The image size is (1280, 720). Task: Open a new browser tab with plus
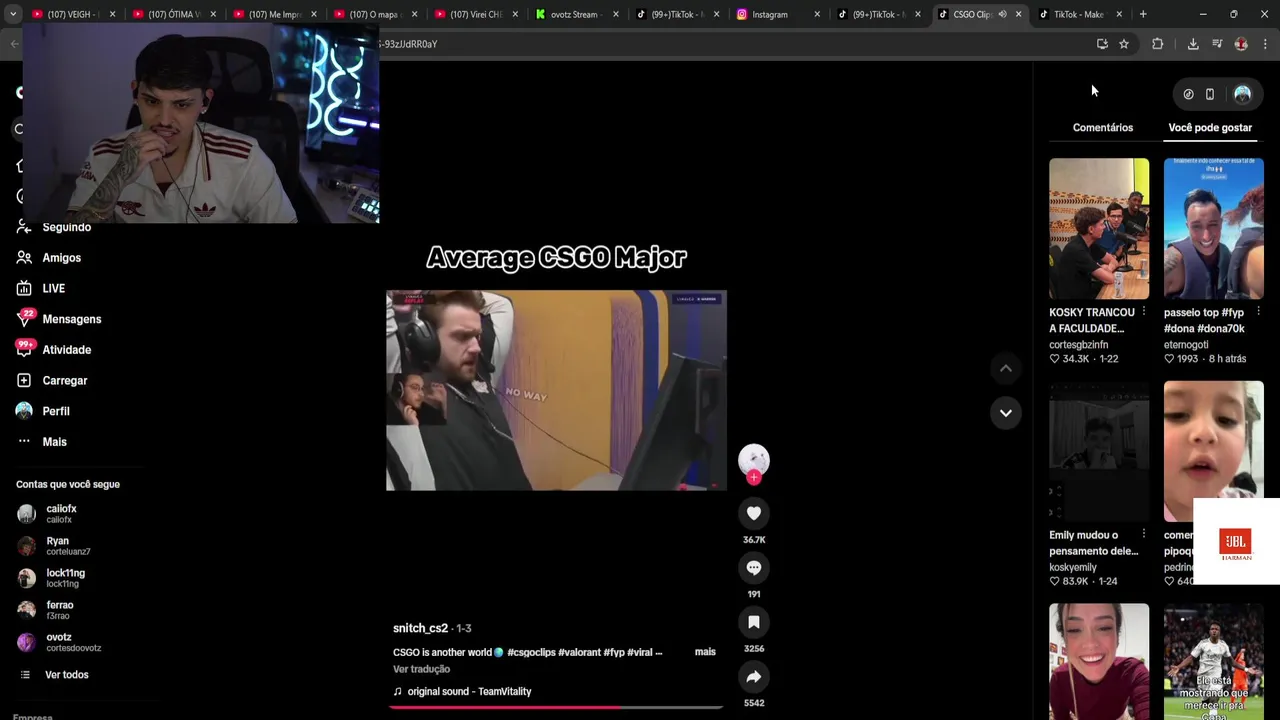pyautogui.click(x=1143, y=14)
